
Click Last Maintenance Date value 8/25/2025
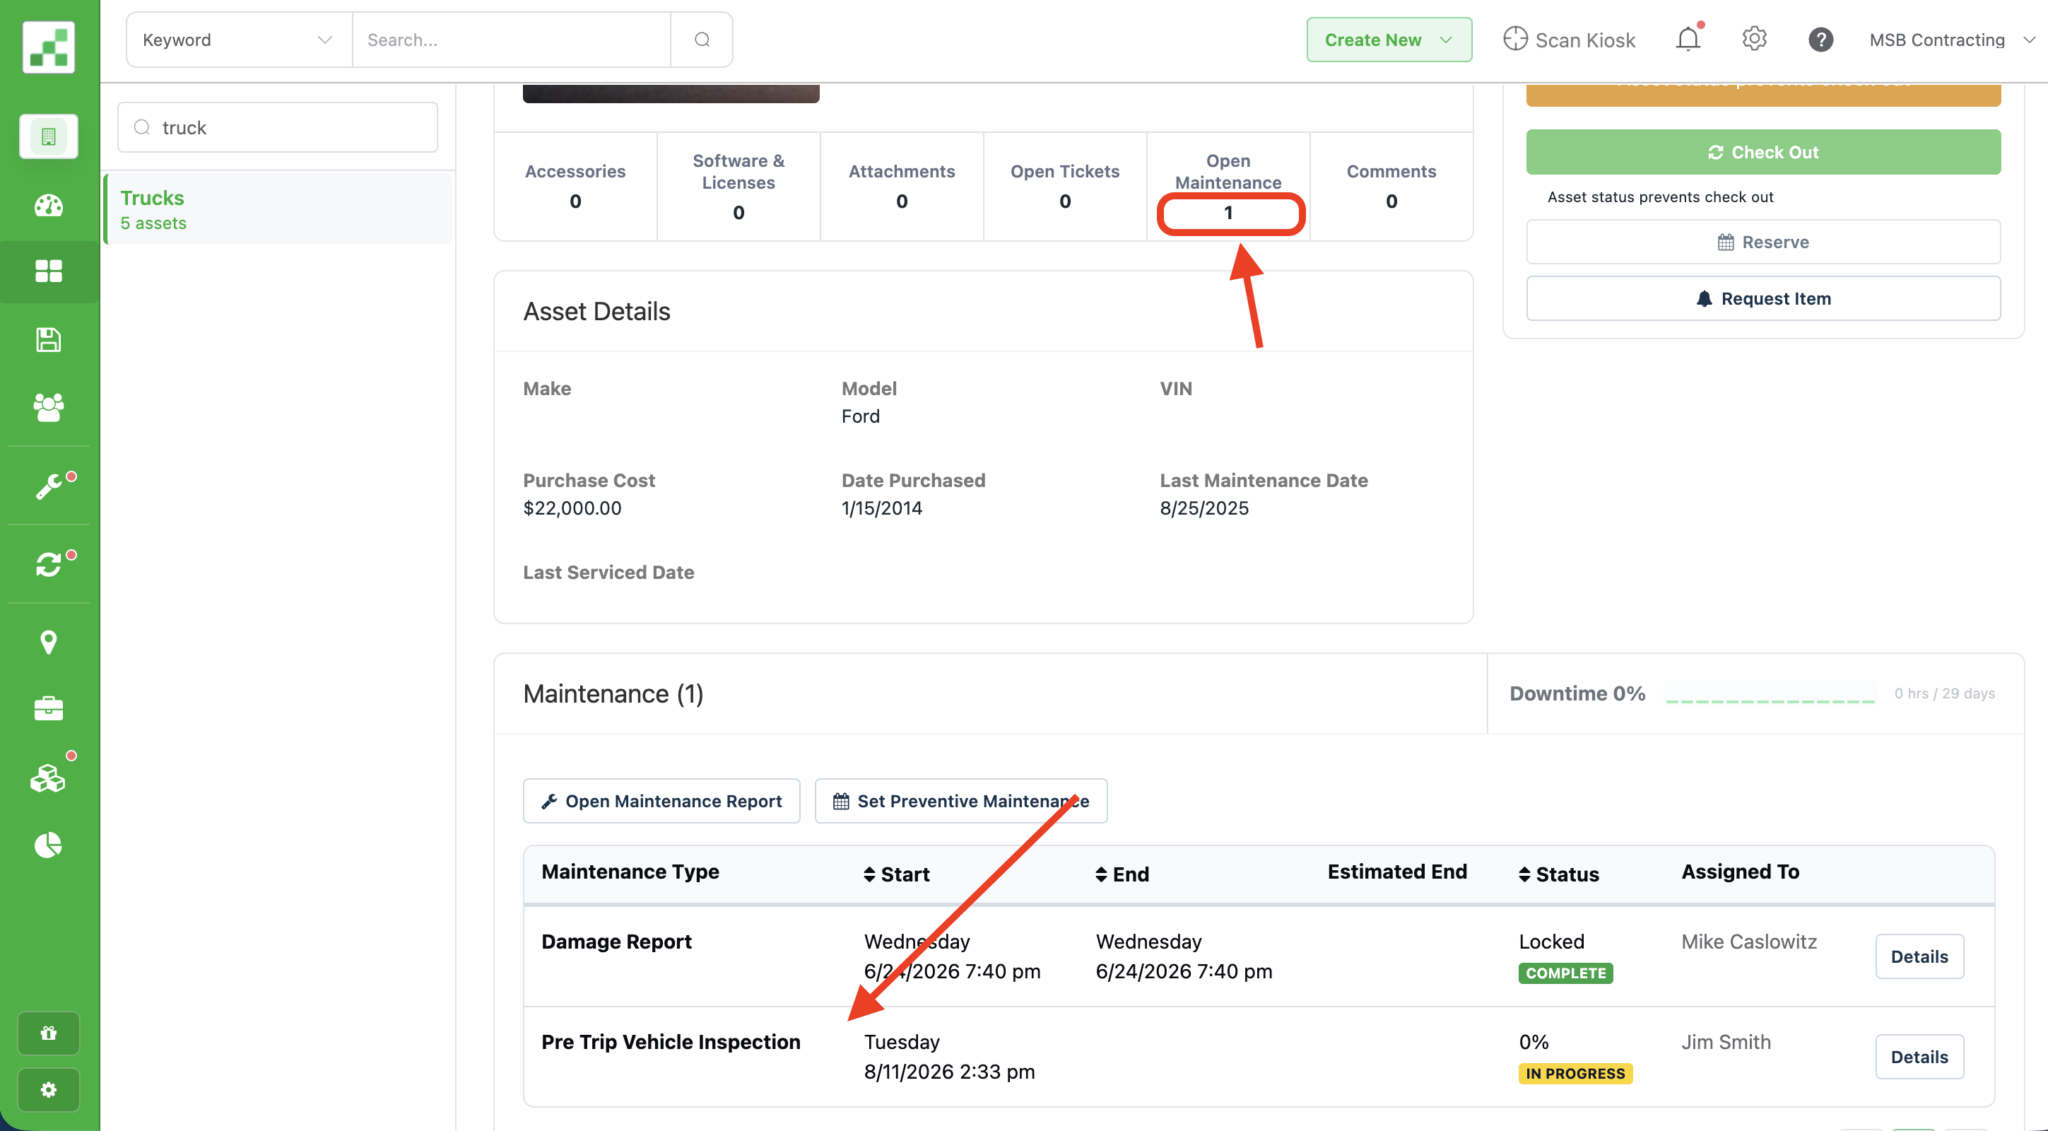point(1204,508)
